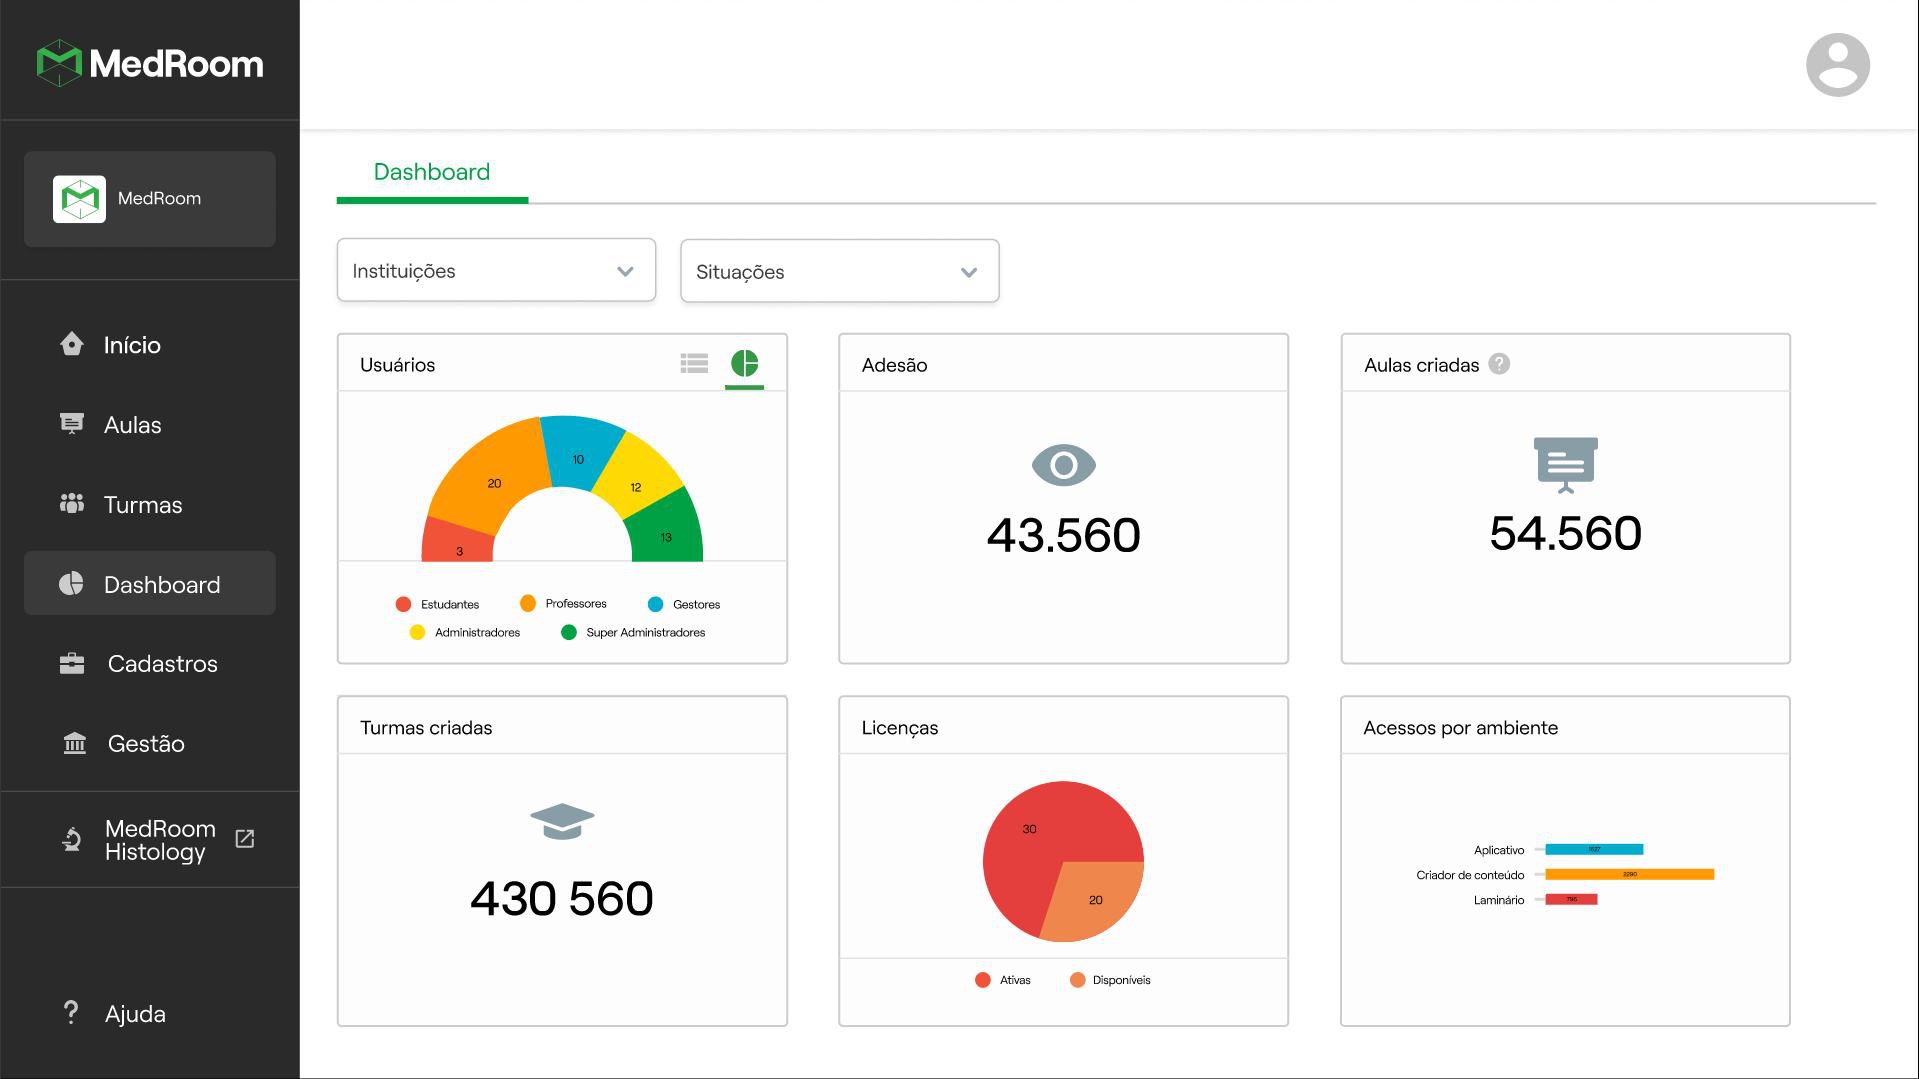This screenshot has width=1919, height=1079.
Task: Click the MedRoom logo at top left
Action: pyautogui.click(x=150, y=63)
